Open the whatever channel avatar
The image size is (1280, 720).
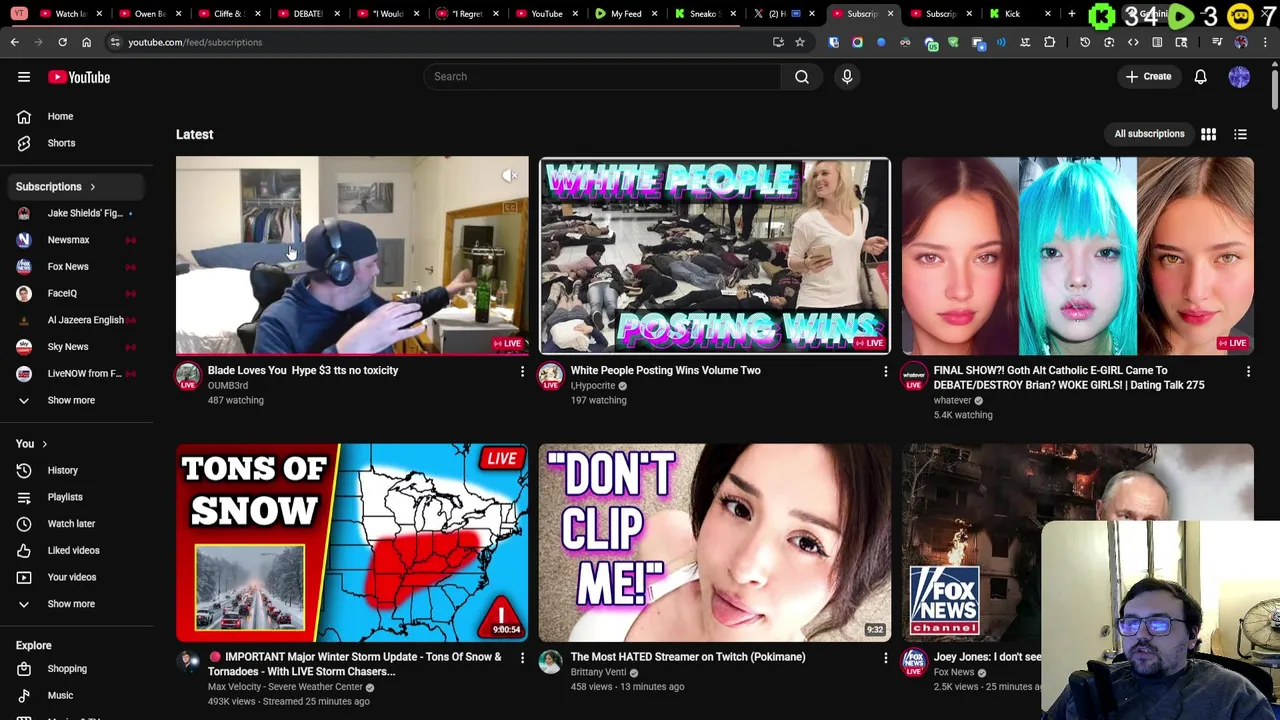tap(914, 377)
